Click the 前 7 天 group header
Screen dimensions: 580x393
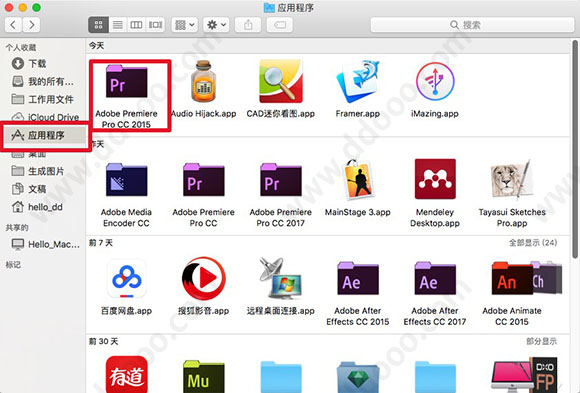tap(101, 243)
